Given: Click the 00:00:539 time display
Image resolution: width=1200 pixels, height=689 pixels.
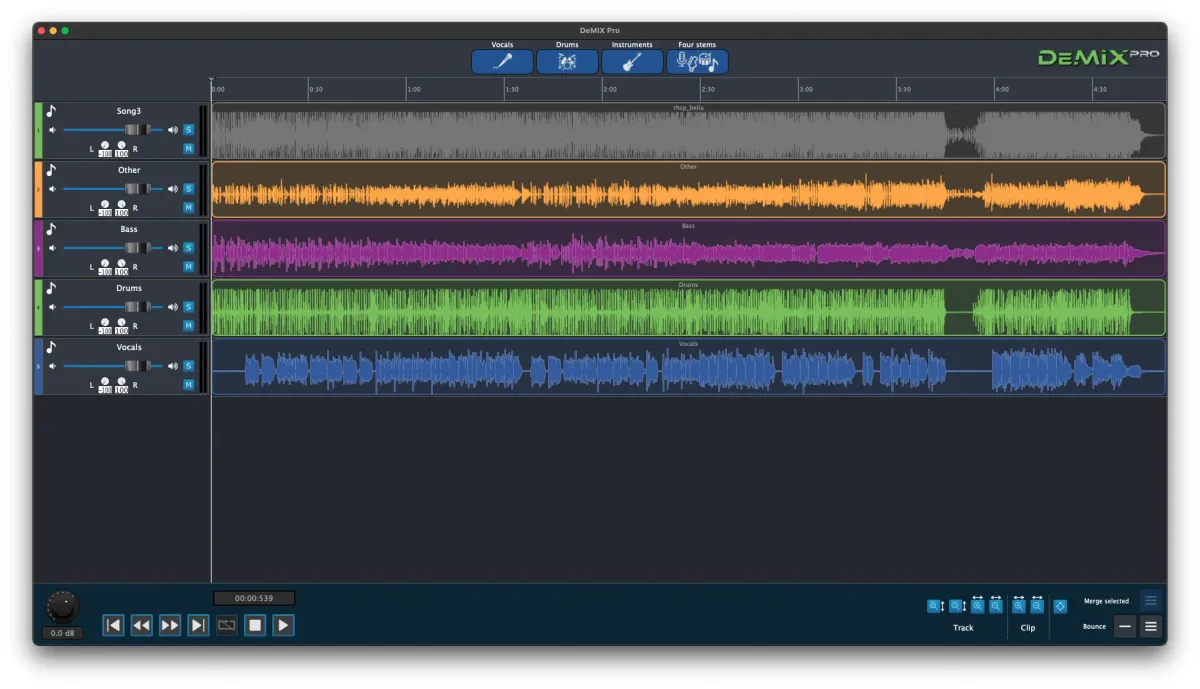Looking at the screenshot, I should (x=254, y=598).
